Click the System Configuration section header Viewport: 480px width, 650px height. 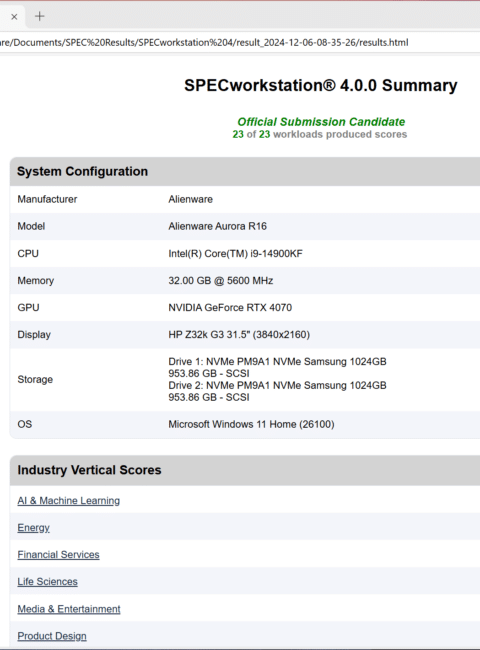tap(245, 171)
